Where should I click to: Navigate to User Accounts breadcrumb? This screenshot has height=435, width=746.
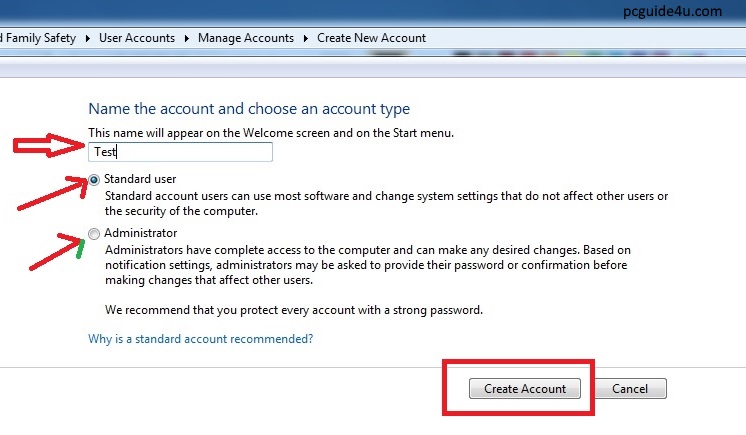(x=137, y=38)
